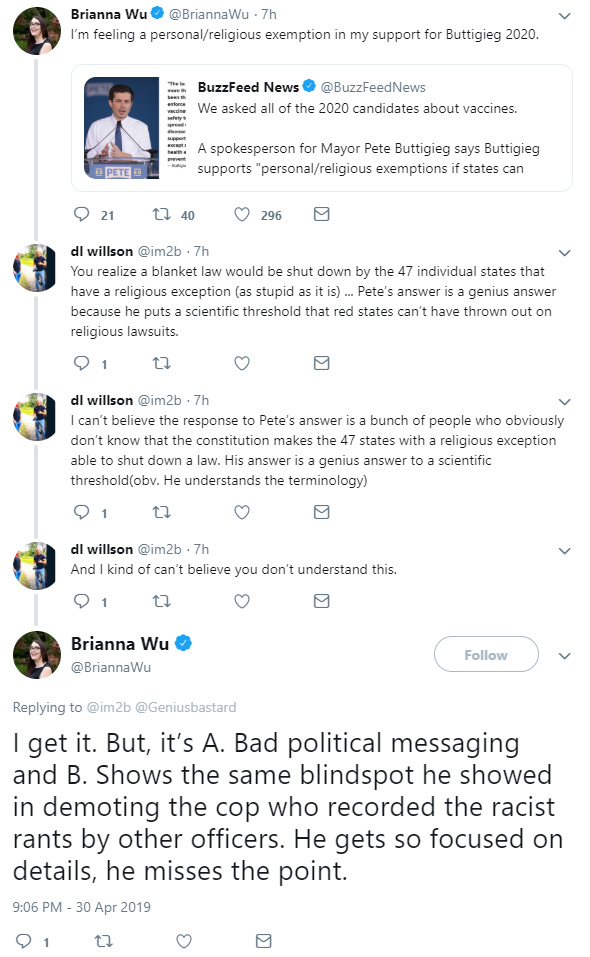Image resolution: width=590 pixels, height=957 pixels.
Task: Like the main tweet dated 30 Apr 2019
Action: [x=184, y=941]
